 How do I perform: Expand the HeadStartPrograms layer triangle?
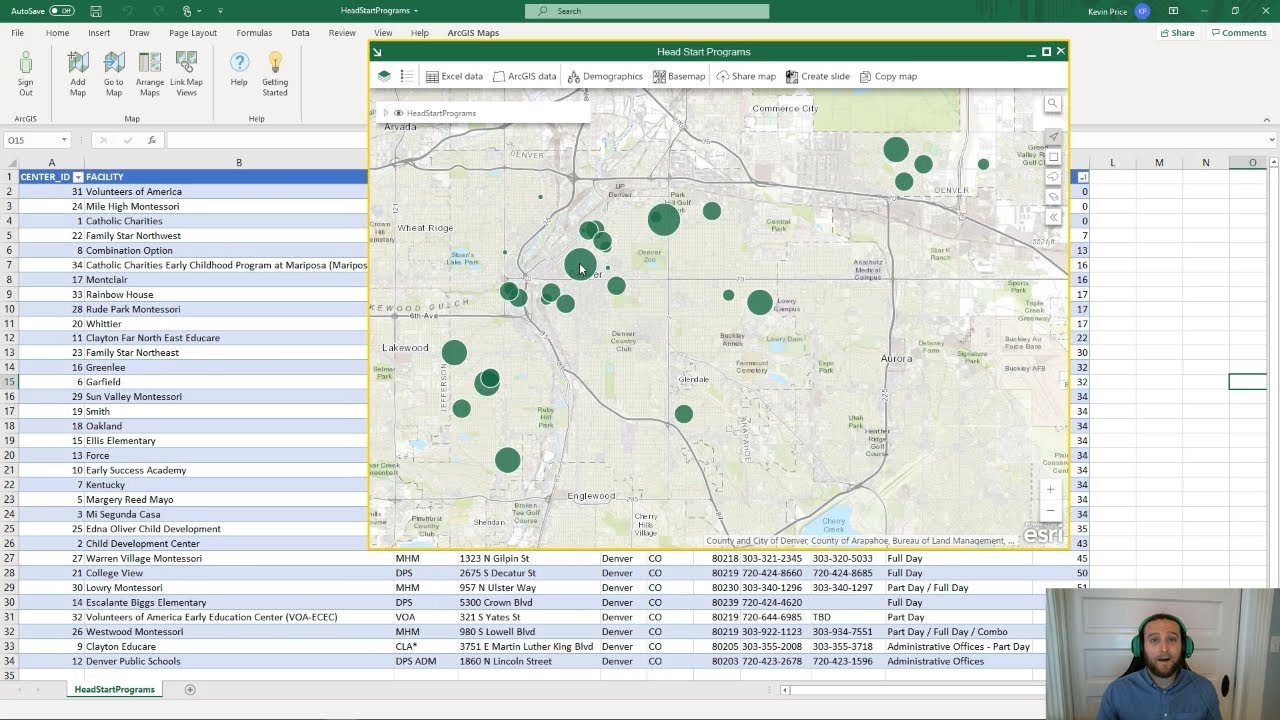386,113
